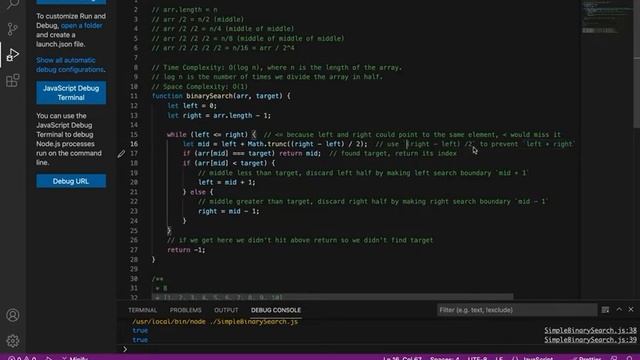640x360 pixels.
Task: Click the feedback icon in status bar
Action: tap(614, 358)
